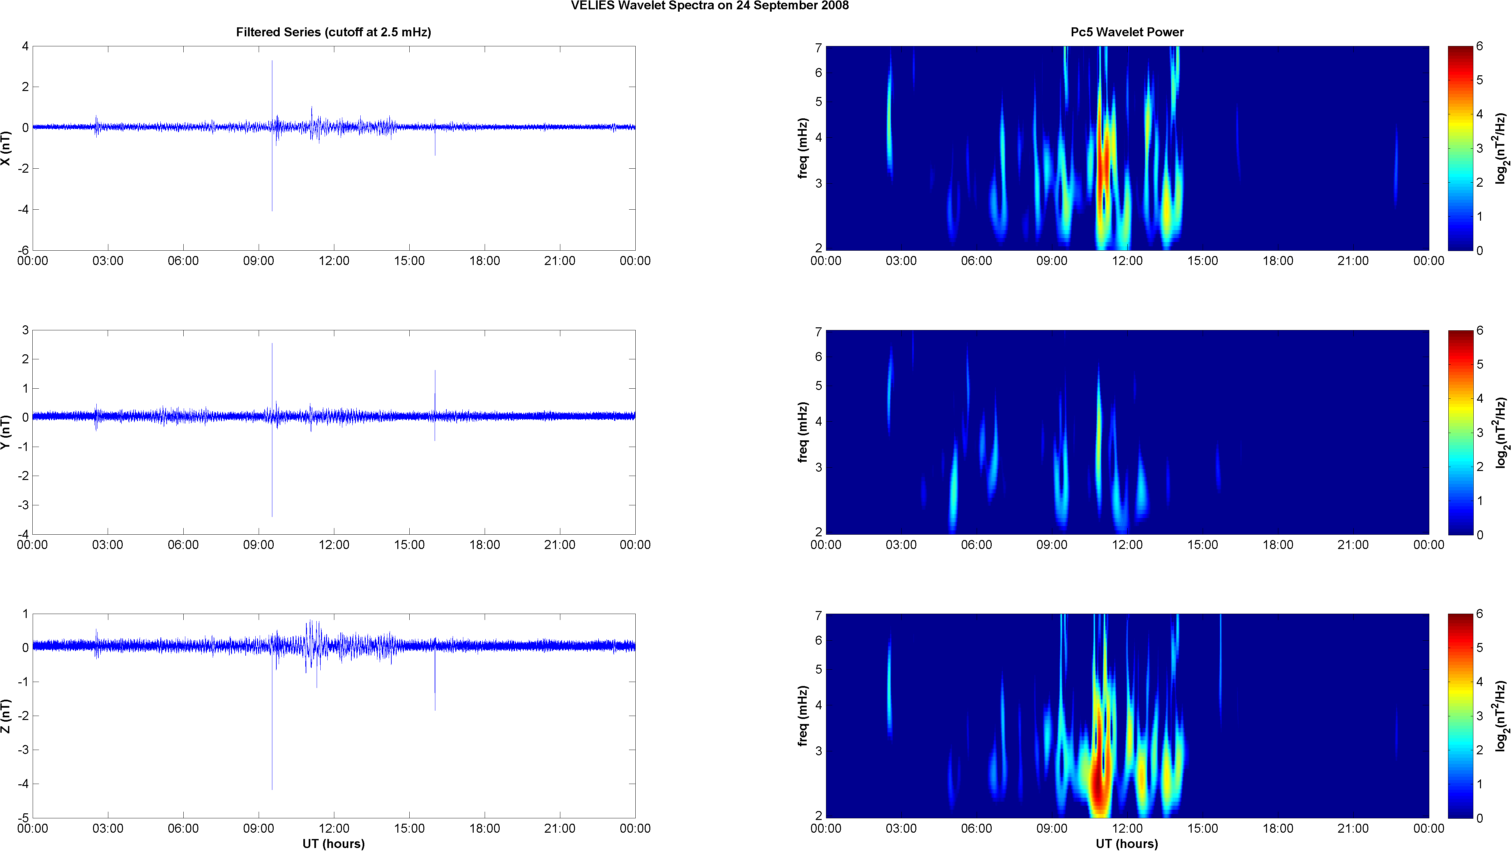This screenshot has height=851, width=1511.
Task: Click UT (hours) label under bottom wavelet spectrum
Action: point(1127,844)
